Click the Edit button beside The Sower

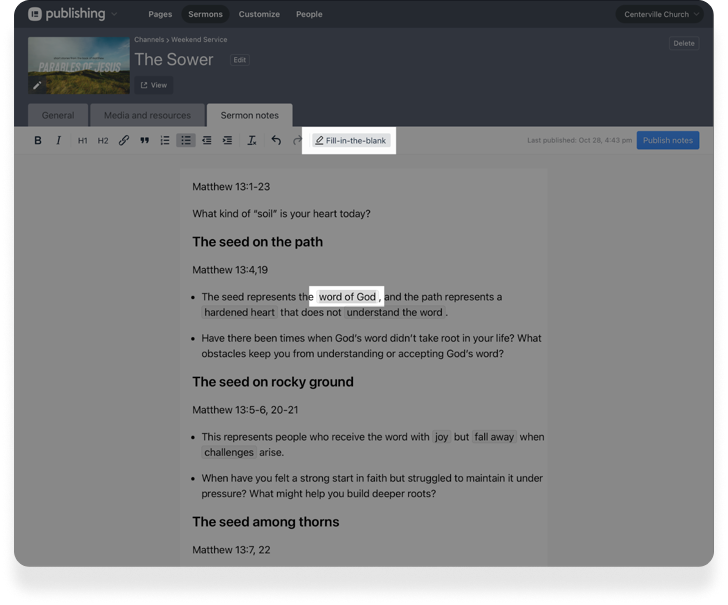coord(240,60)
